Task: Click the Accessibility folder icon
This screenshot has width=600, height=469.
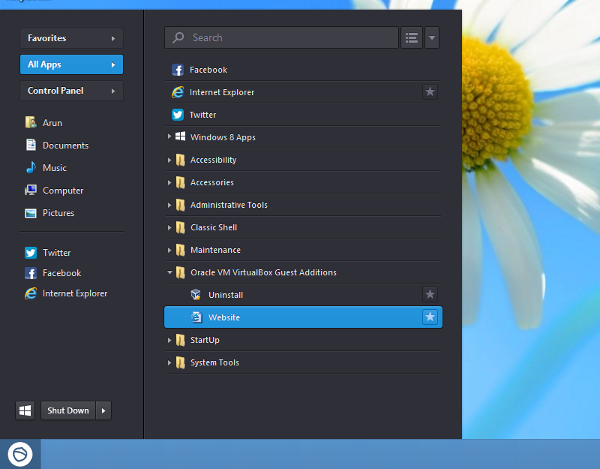Action: [x=180, y=160]
